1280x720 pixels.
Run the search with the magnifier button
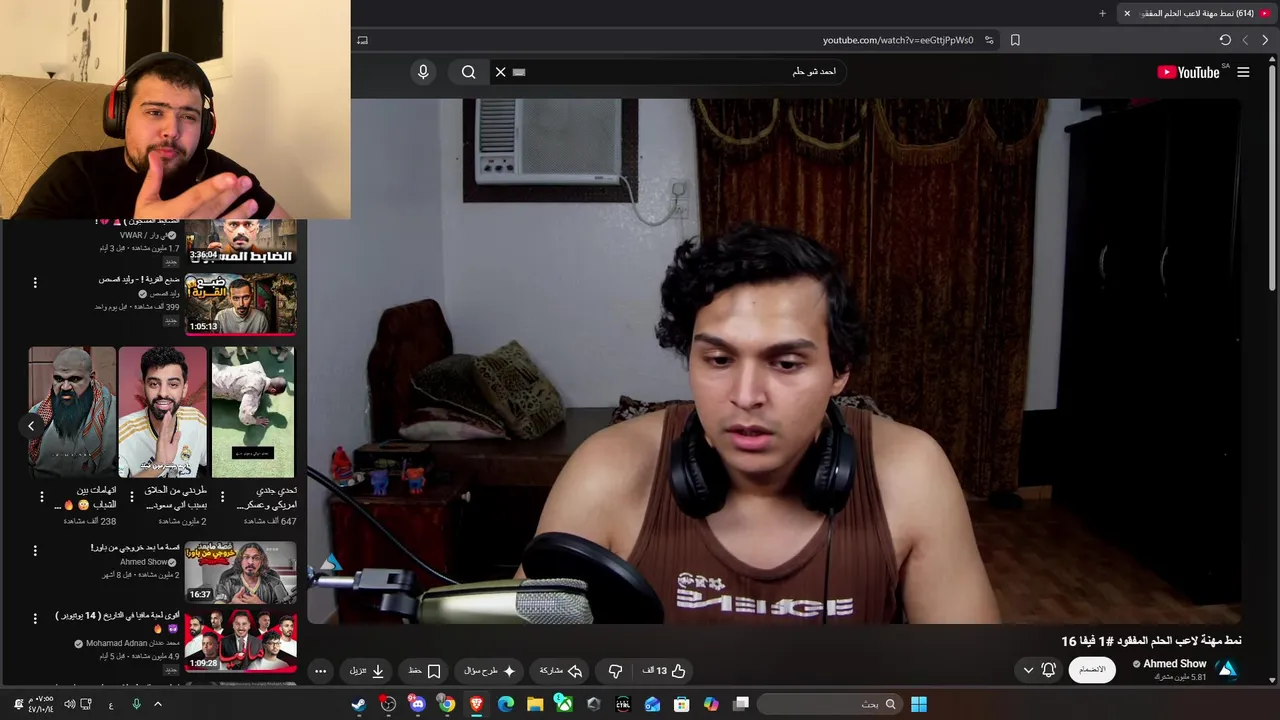468,72
